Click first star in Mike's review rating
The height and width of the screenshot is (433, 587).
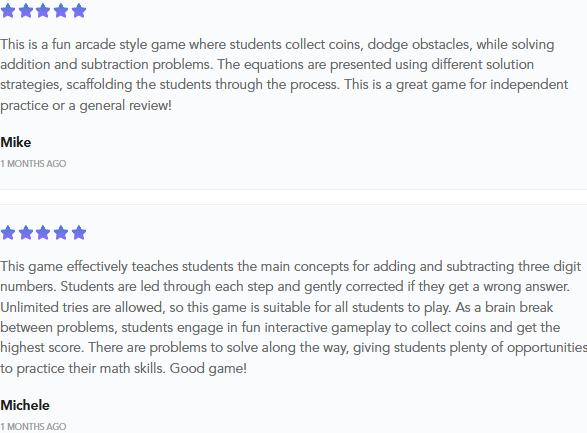(x=8, y=10)
